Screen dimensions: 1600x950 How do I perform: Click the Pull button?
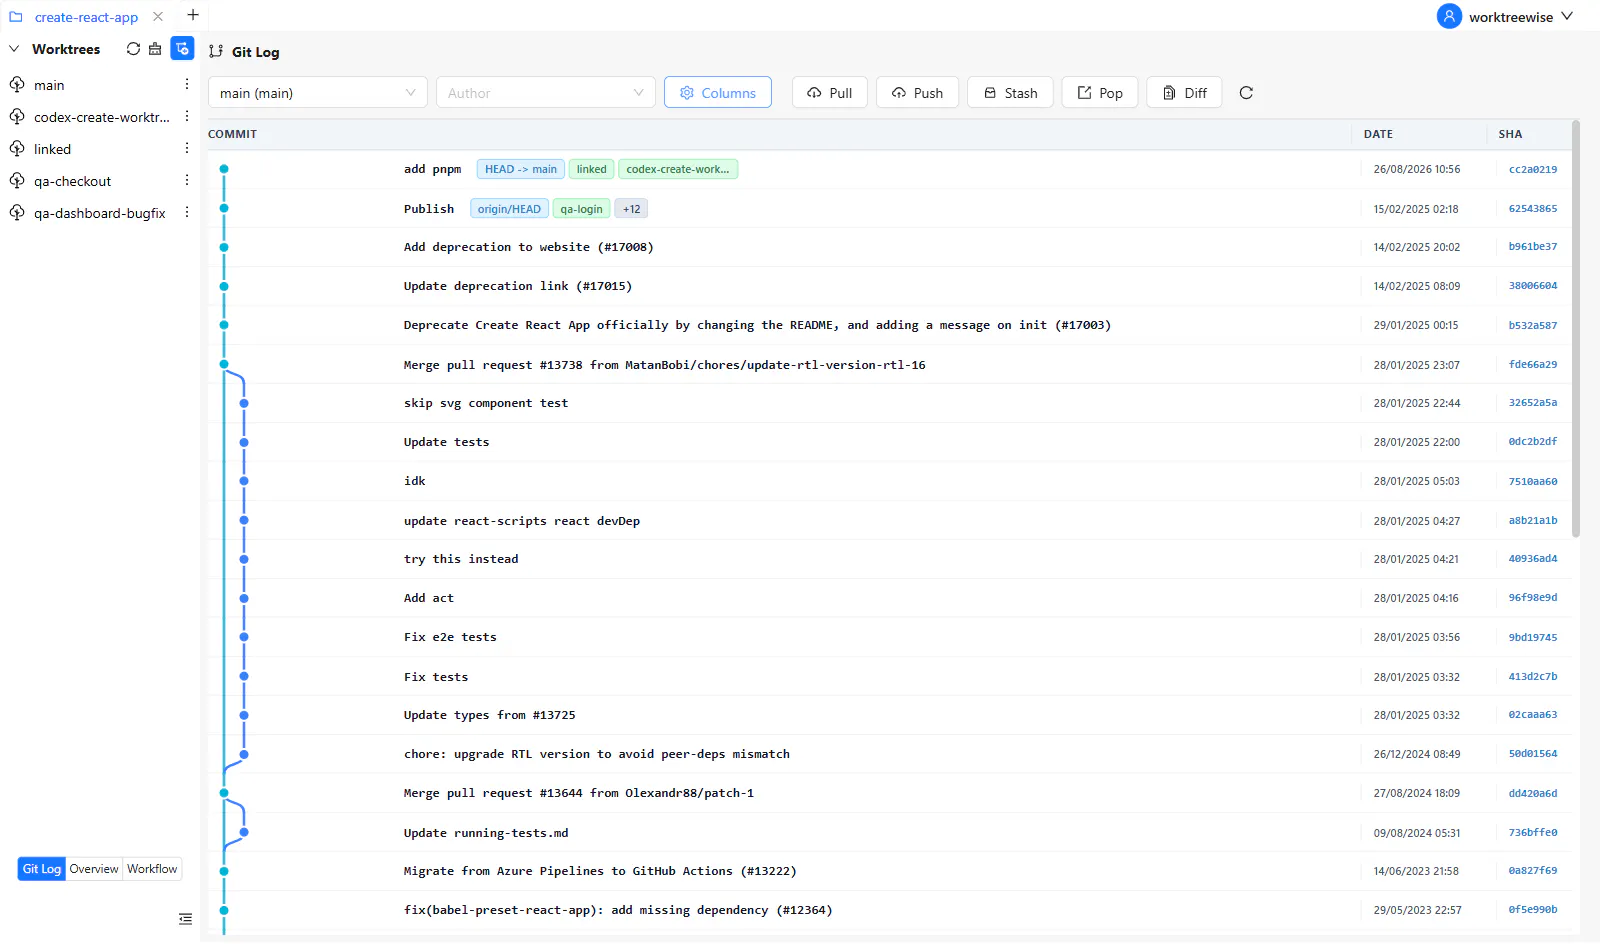(x=830, y=93)
